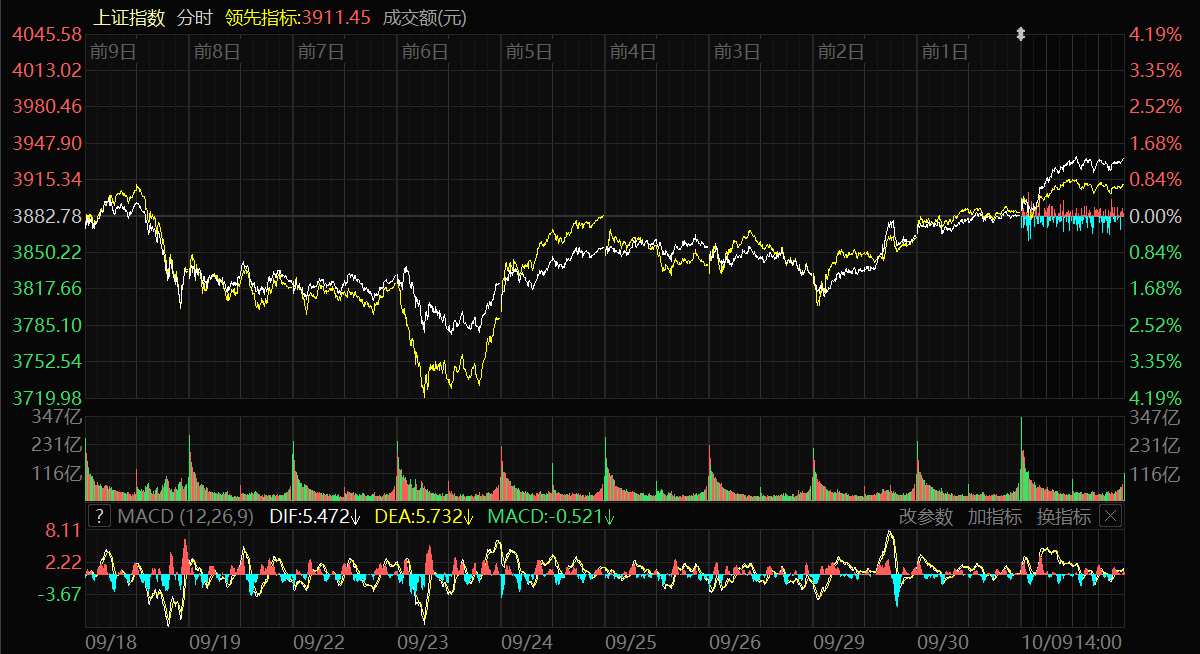Image resolution: width=1200 pixels, height=654 pixels.
Task: Select the 前6日 day marker
Action: pos(424,51)
